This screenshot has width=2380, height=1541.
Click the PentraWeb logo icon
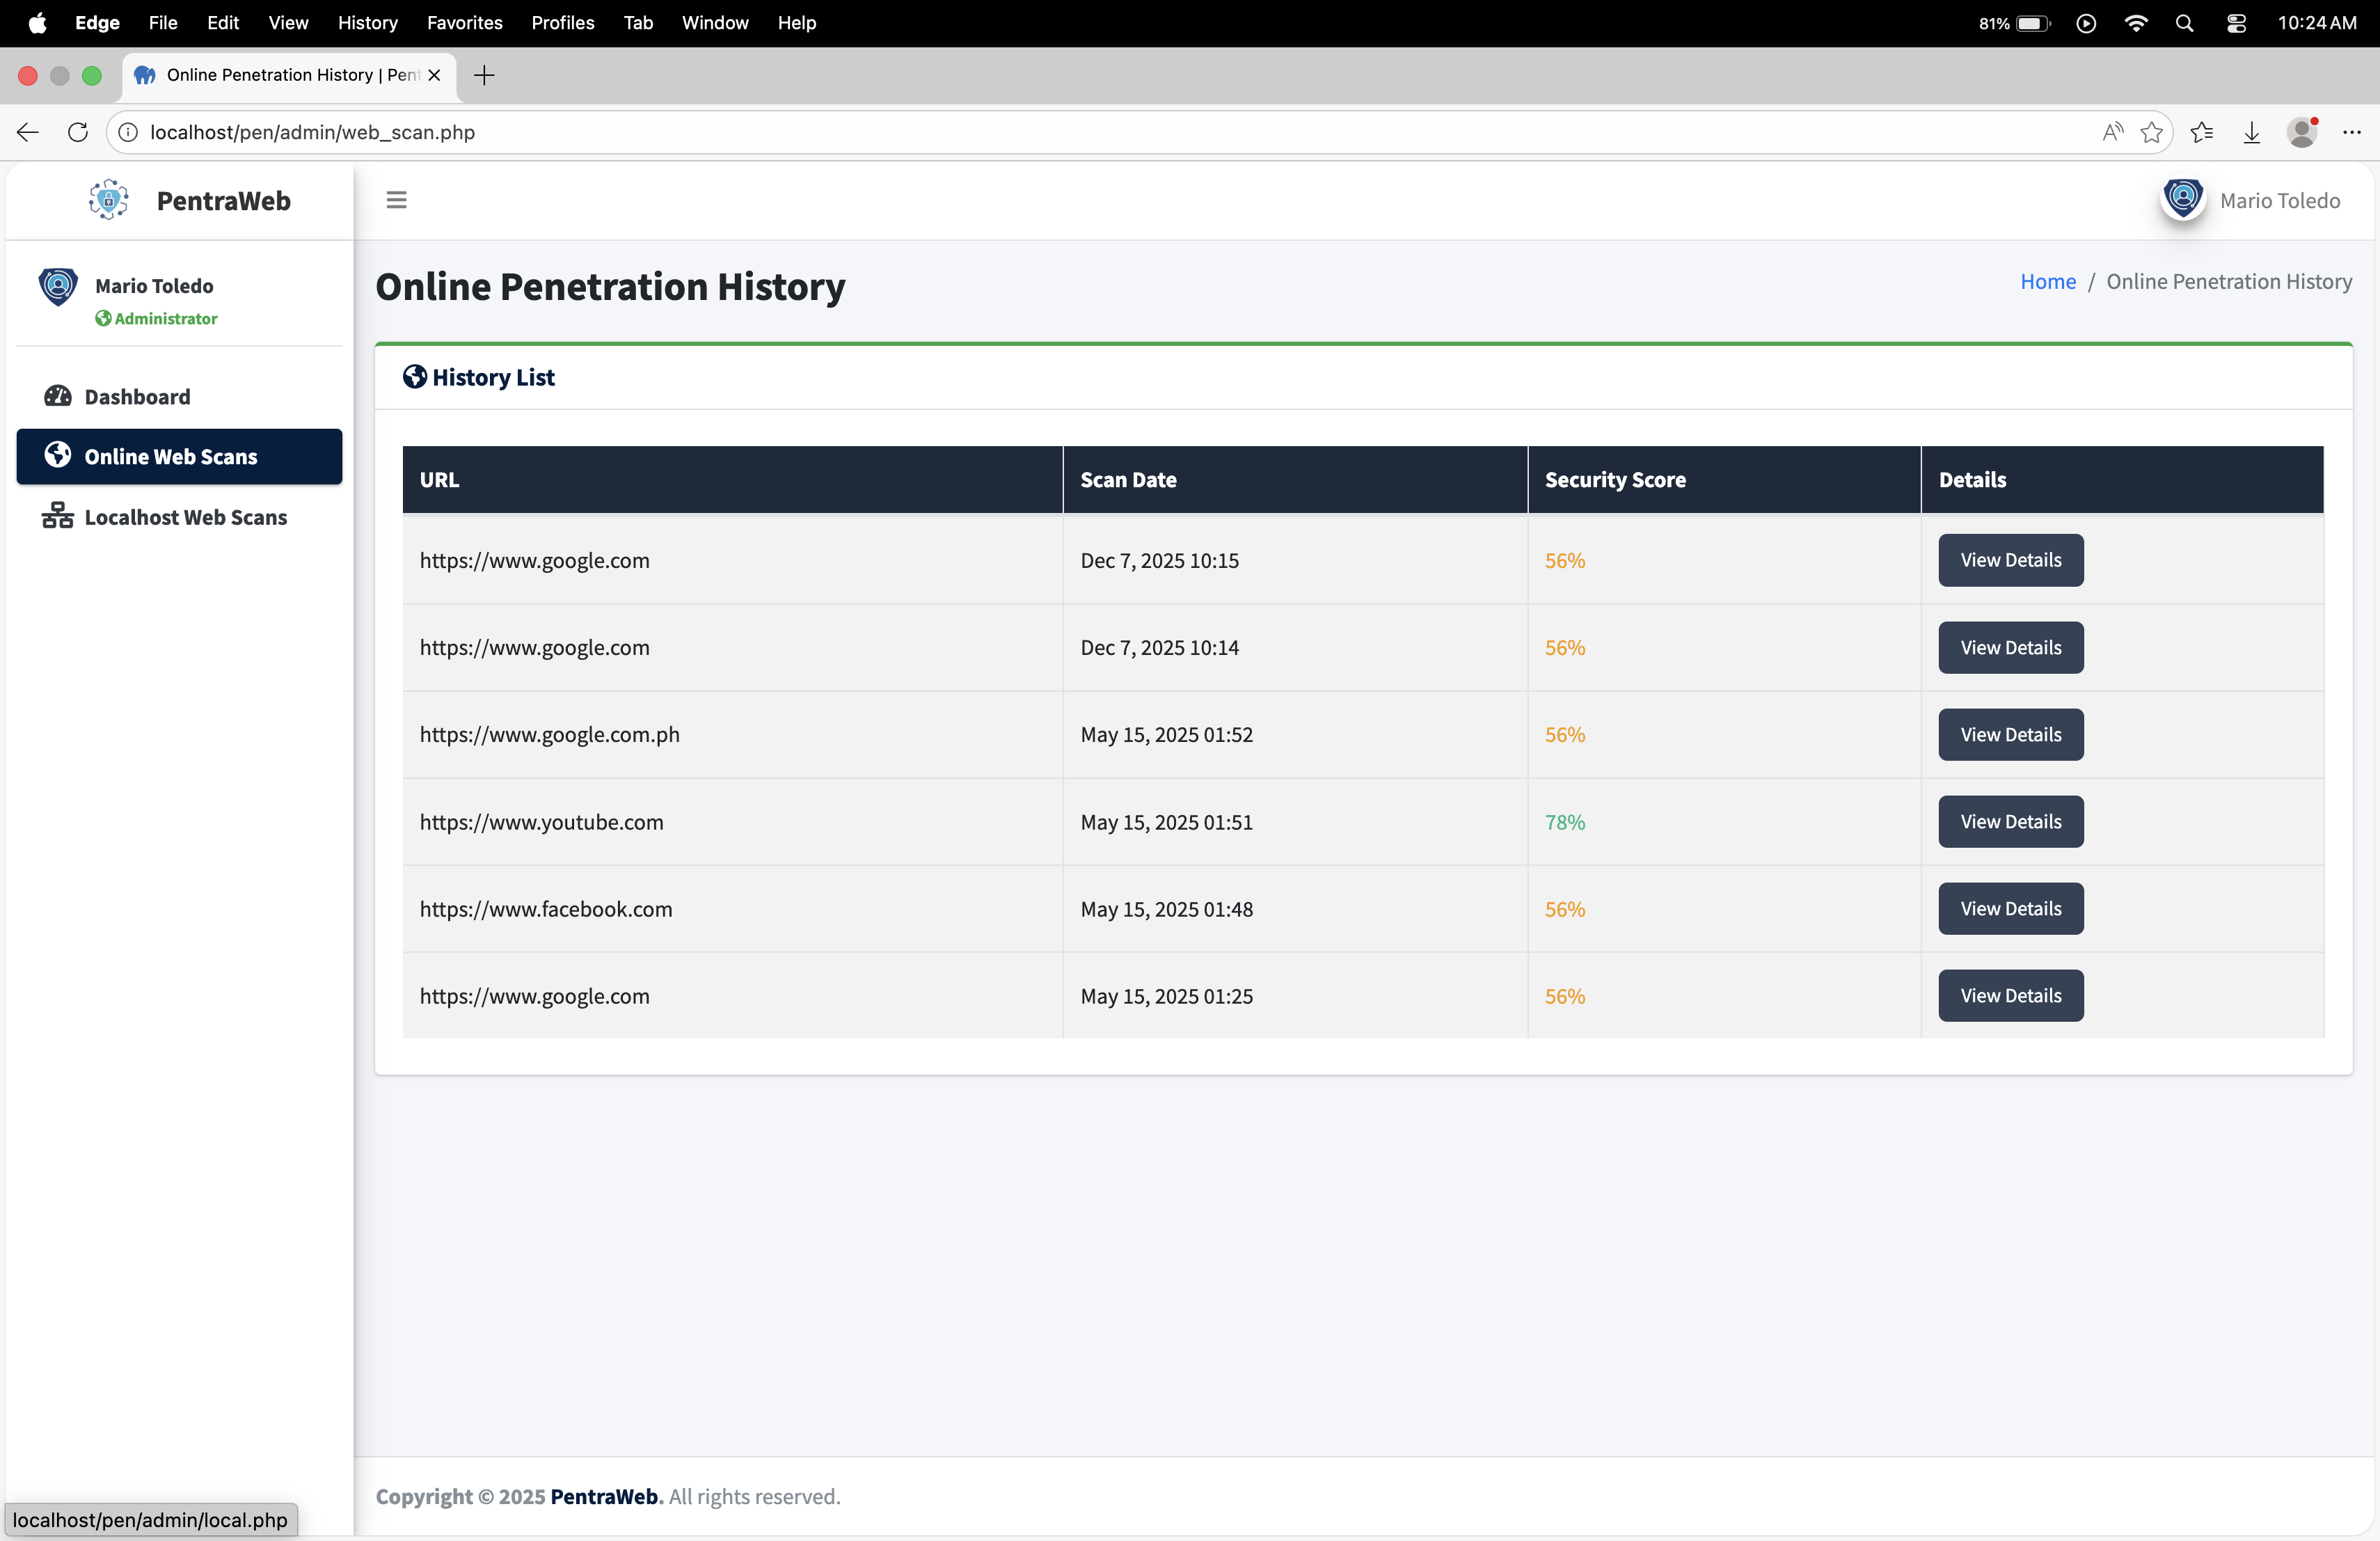(x=108, y=200)
